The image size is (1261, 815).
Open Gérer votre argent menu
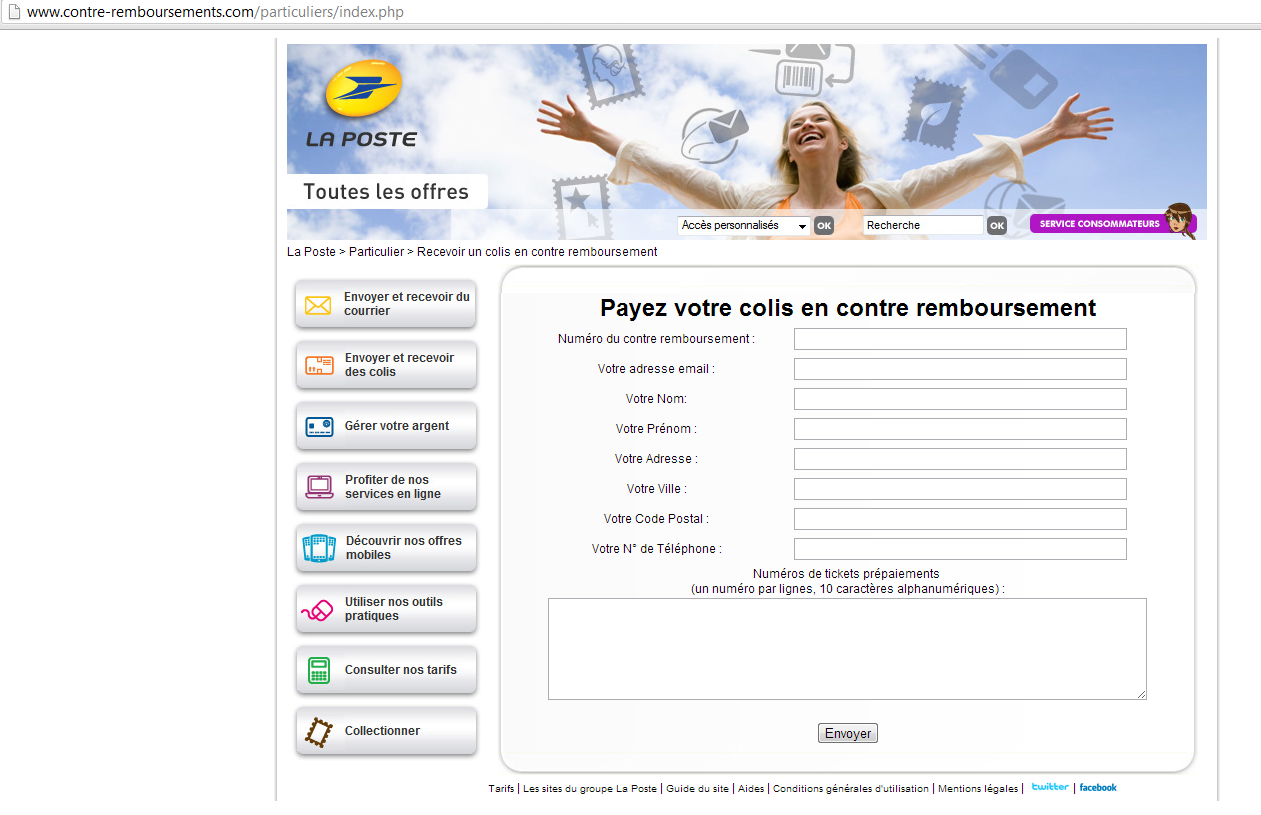[386, 426]
